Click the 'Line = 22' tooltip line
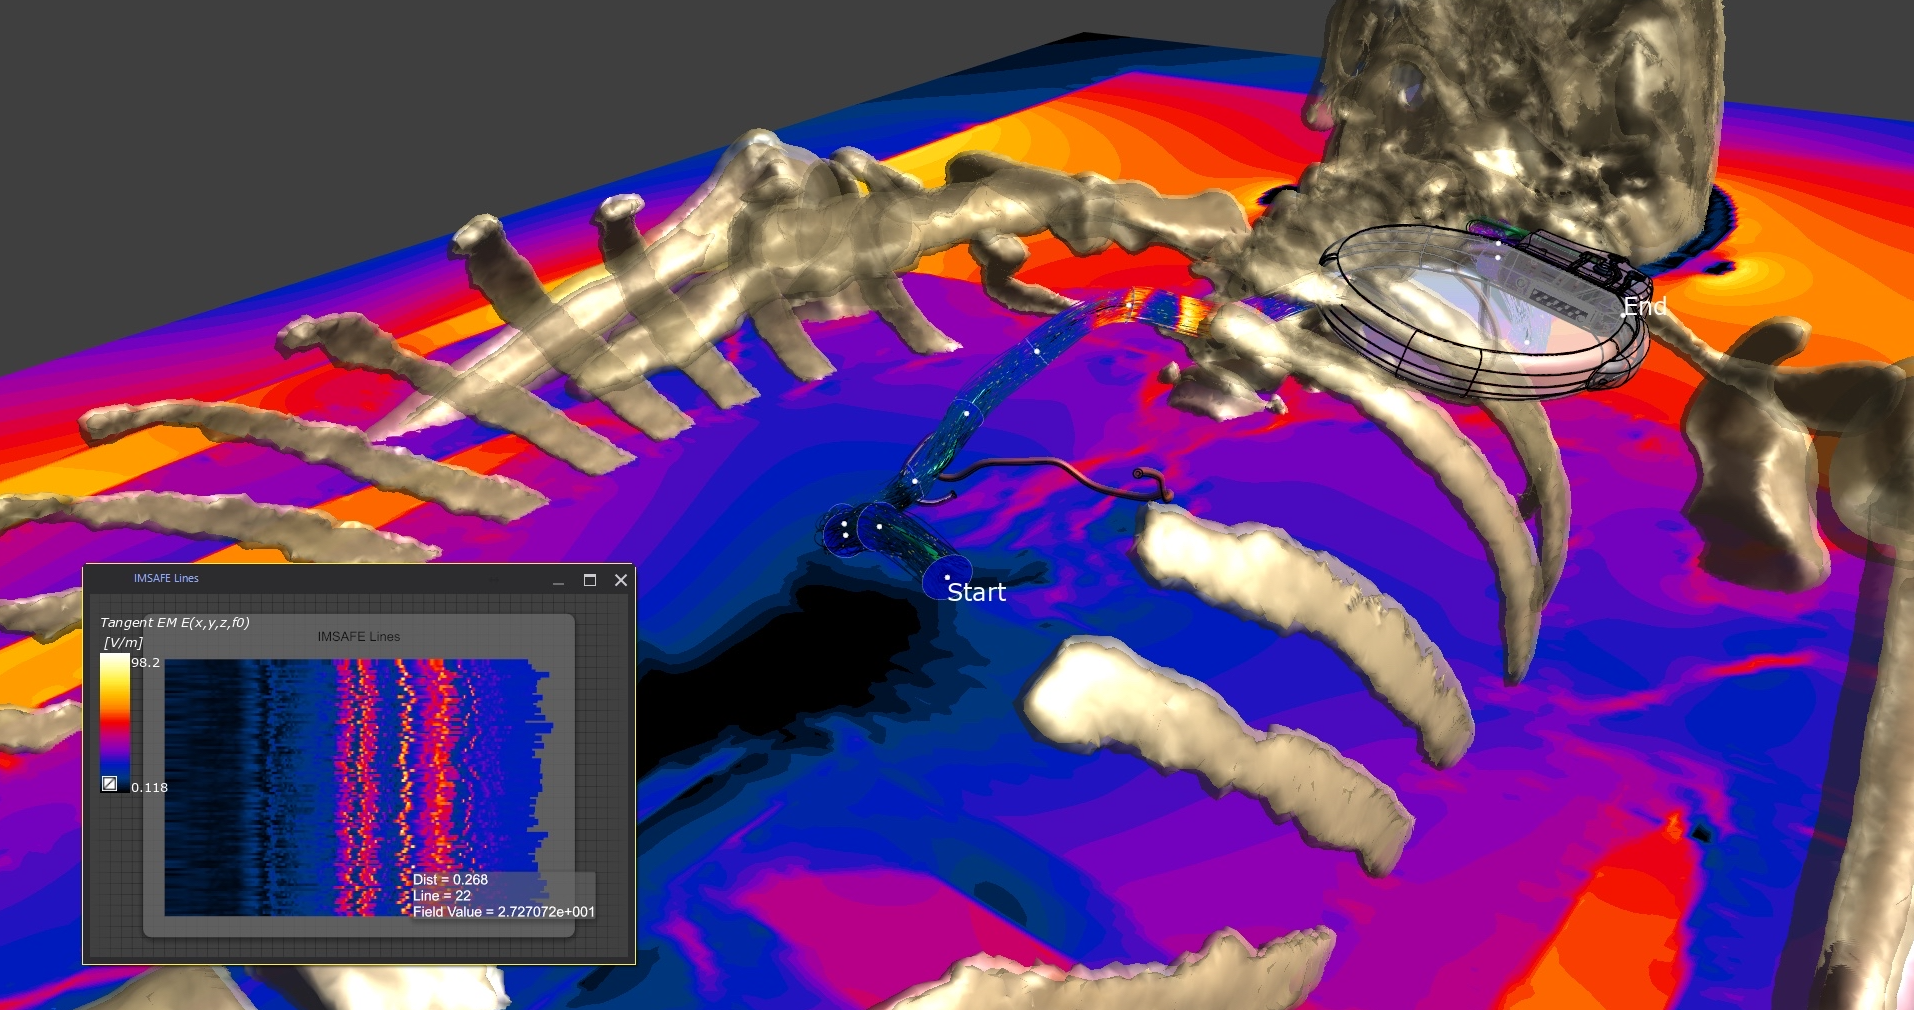This screenshot has height=1010, width=1914. tap(441, 896)
